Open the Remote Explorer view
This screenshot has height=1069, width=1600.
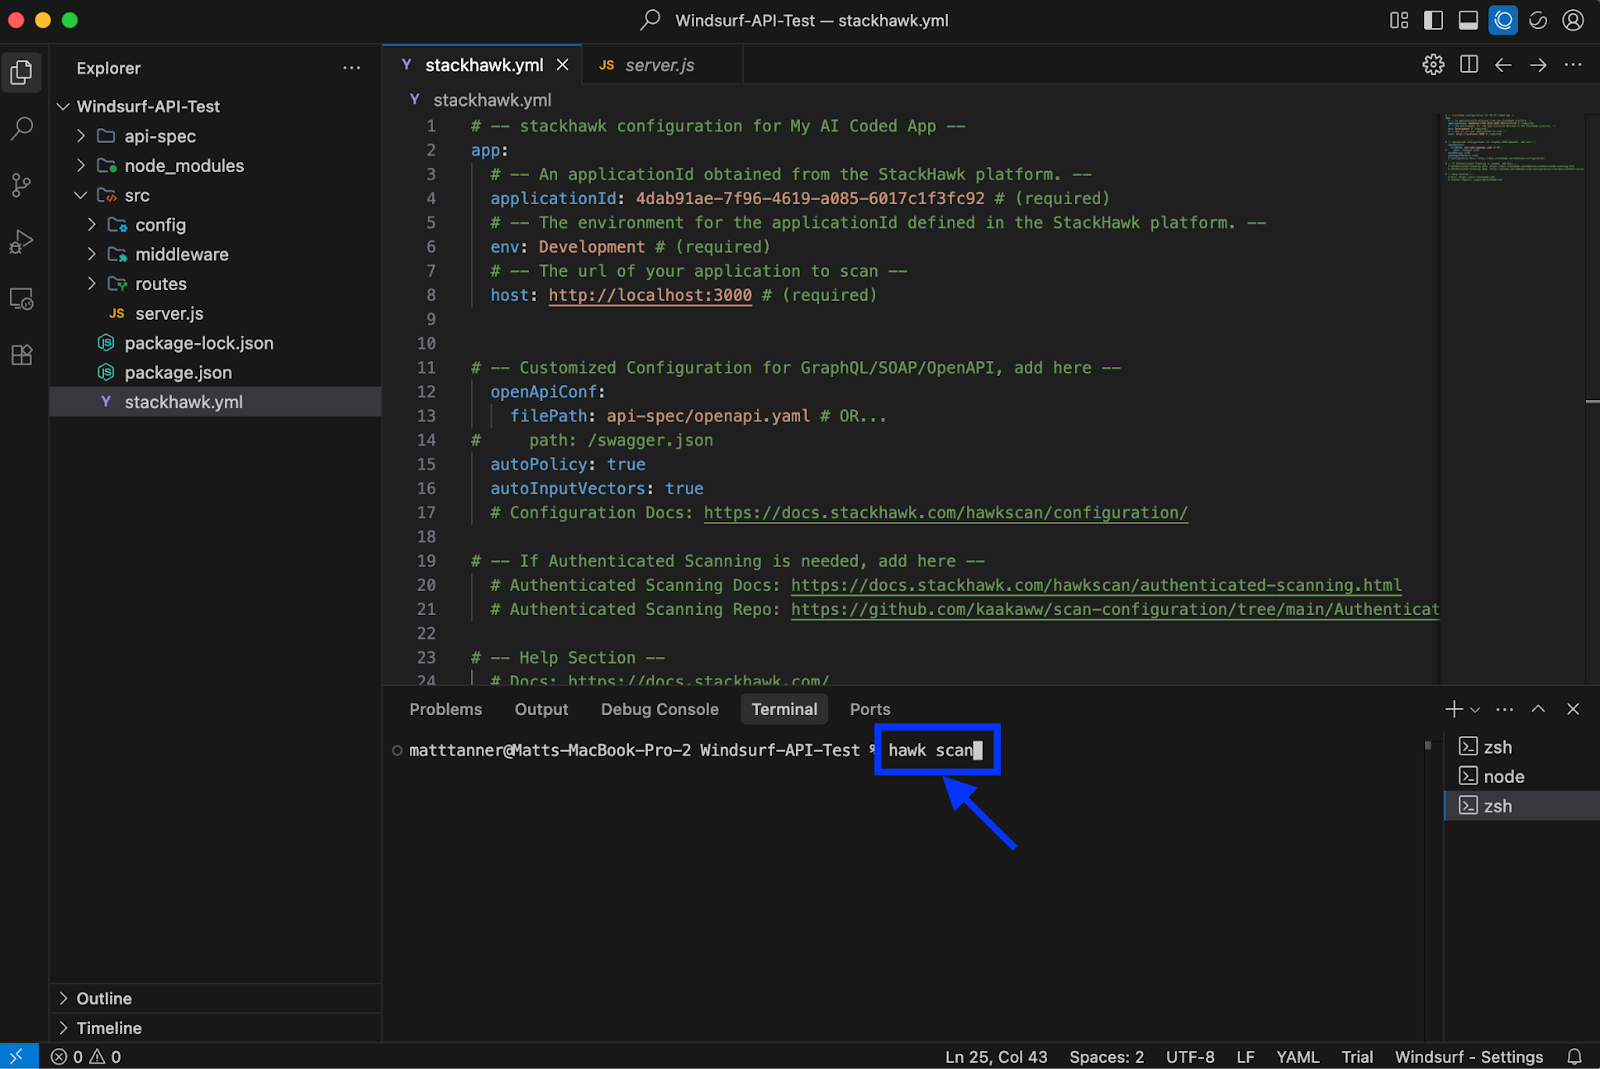click(21, 299)
